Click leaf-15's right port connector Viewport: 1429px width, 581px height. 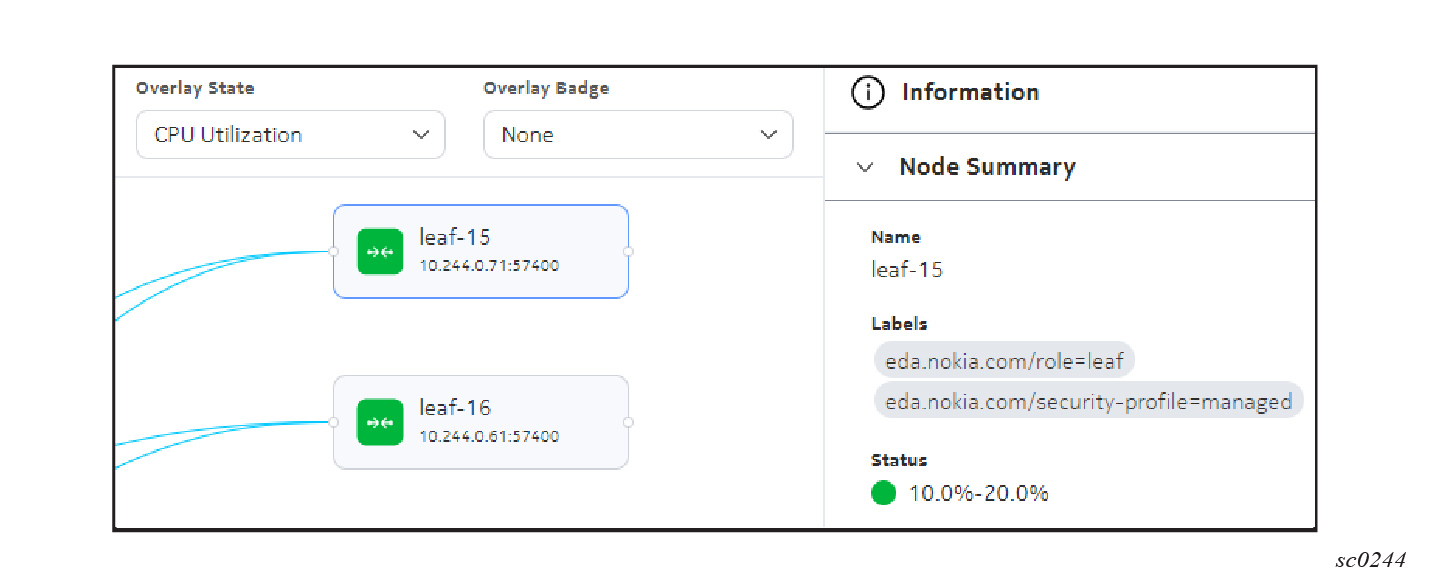tap(628, 252)
